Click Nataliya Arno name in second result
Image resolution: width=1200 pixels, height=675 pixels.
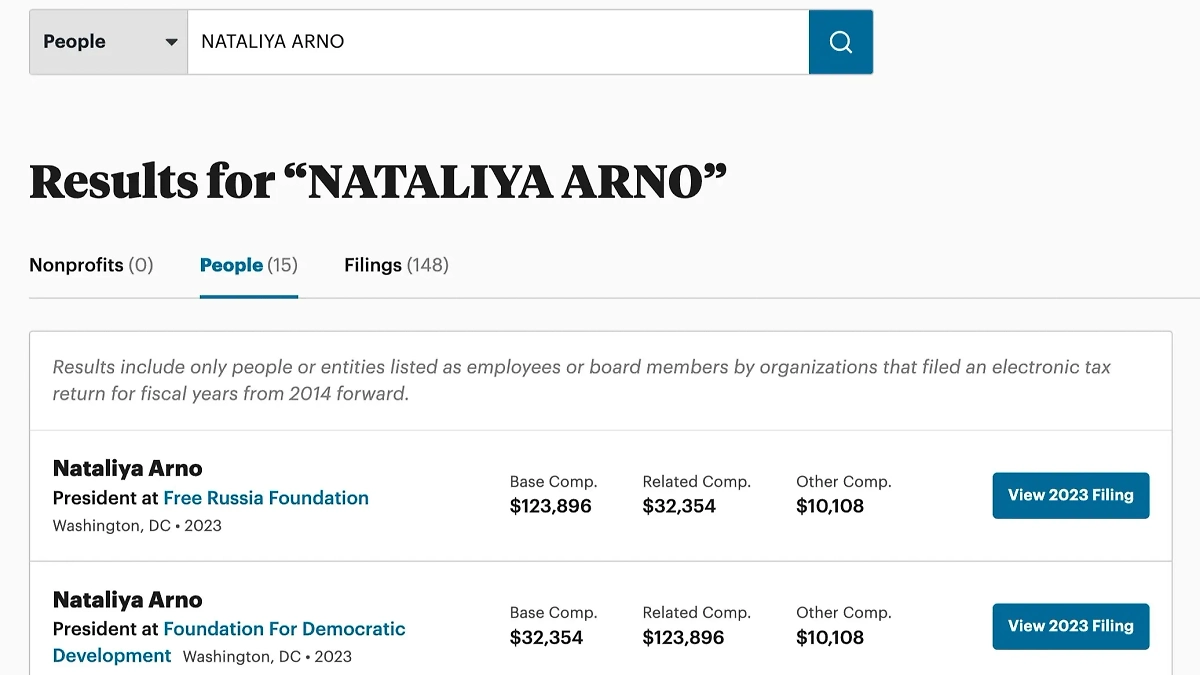127,600
